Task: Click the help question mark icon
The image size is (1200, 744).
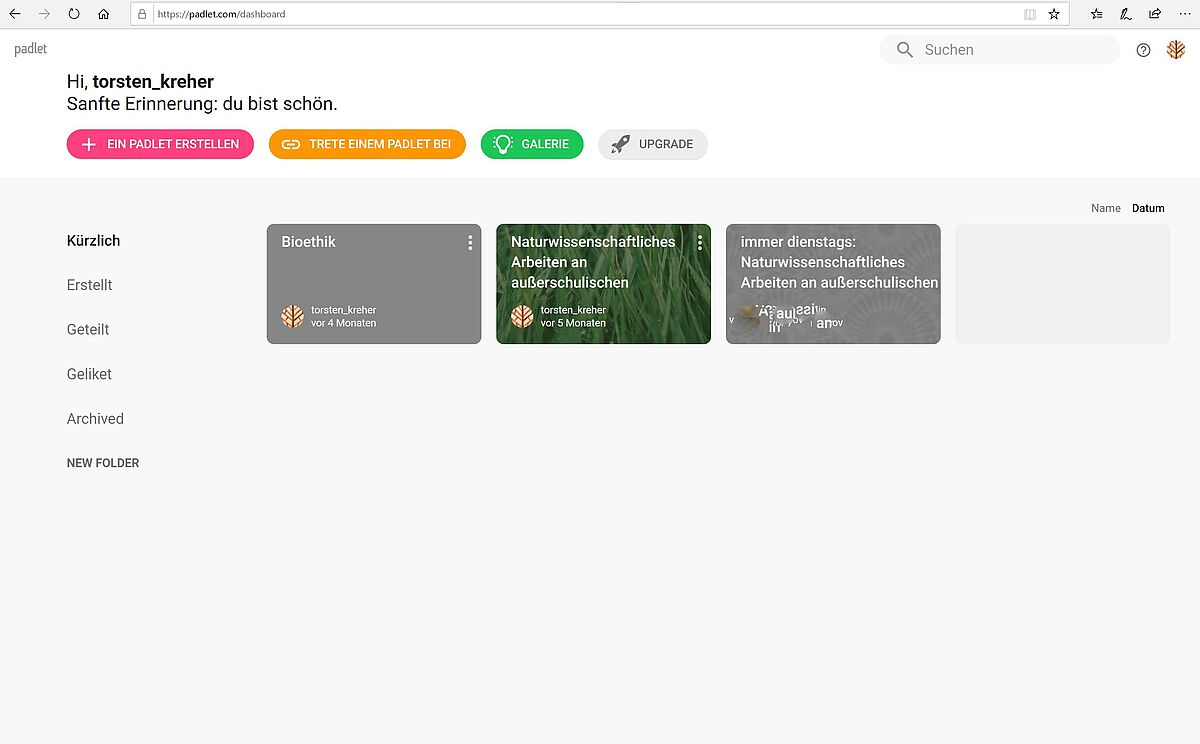Action: pyautogui.click(x=1144, y=50)
